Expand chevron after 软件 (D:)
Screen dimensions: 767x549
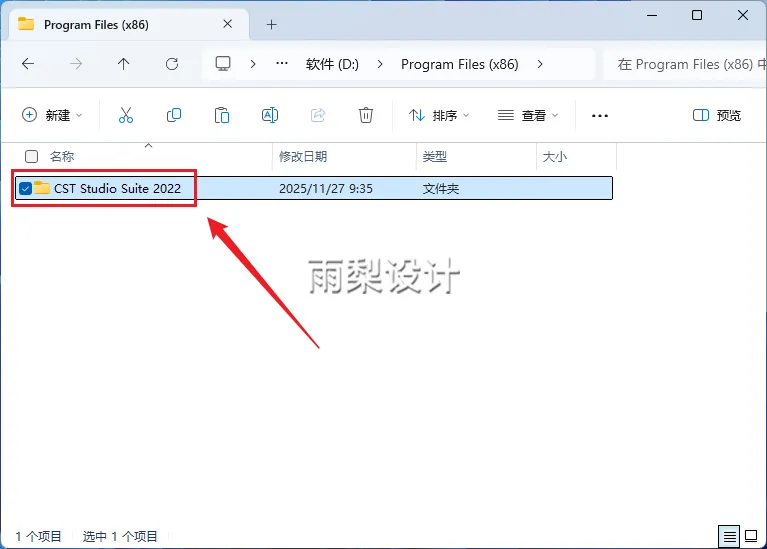[380, 64]
